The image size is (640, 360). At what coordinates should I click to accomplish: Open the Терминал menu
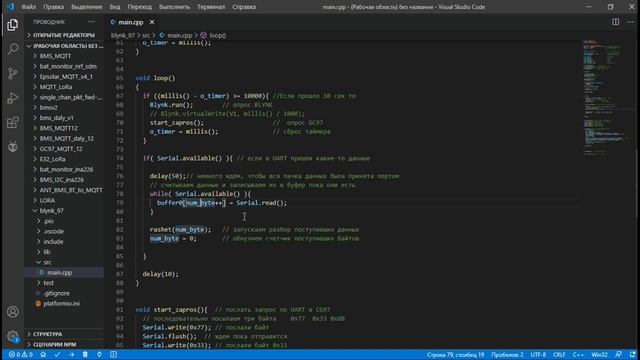[211, 7]
